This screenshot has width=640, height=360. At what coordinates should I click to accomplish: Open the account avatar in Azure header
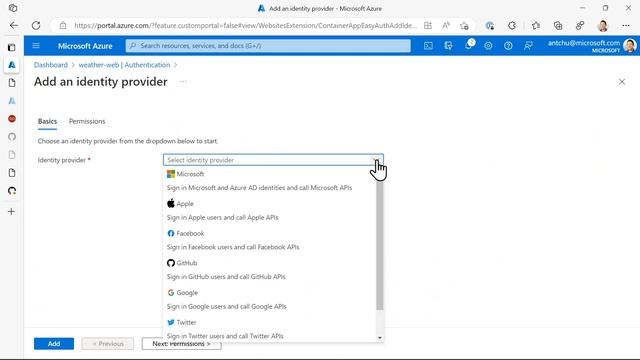point(630,46)
